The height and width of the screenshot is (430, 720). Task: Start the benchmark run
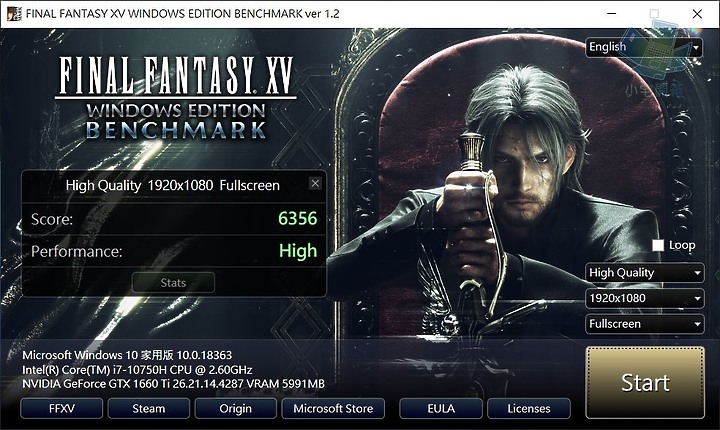645,383
